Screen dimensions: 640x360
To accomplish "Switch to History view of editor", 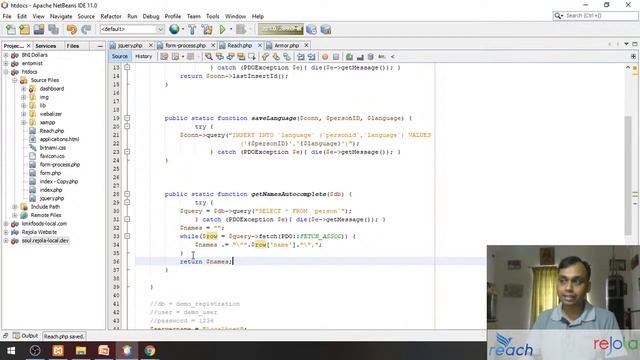I will tap(143, 57).
